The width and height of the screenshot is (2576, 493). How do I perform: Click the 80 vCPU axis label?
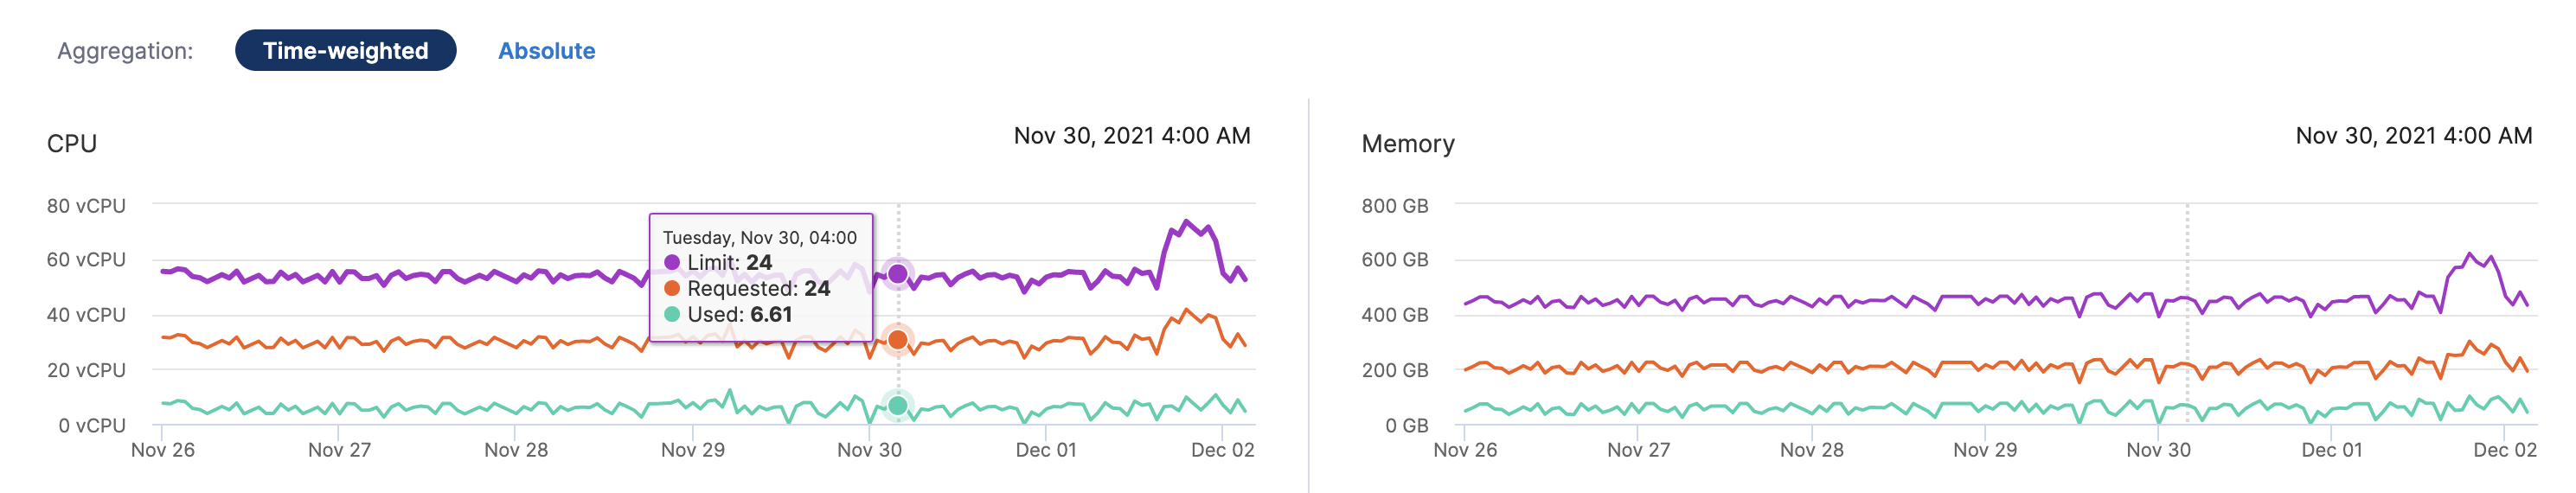click(x=86, y=206)
